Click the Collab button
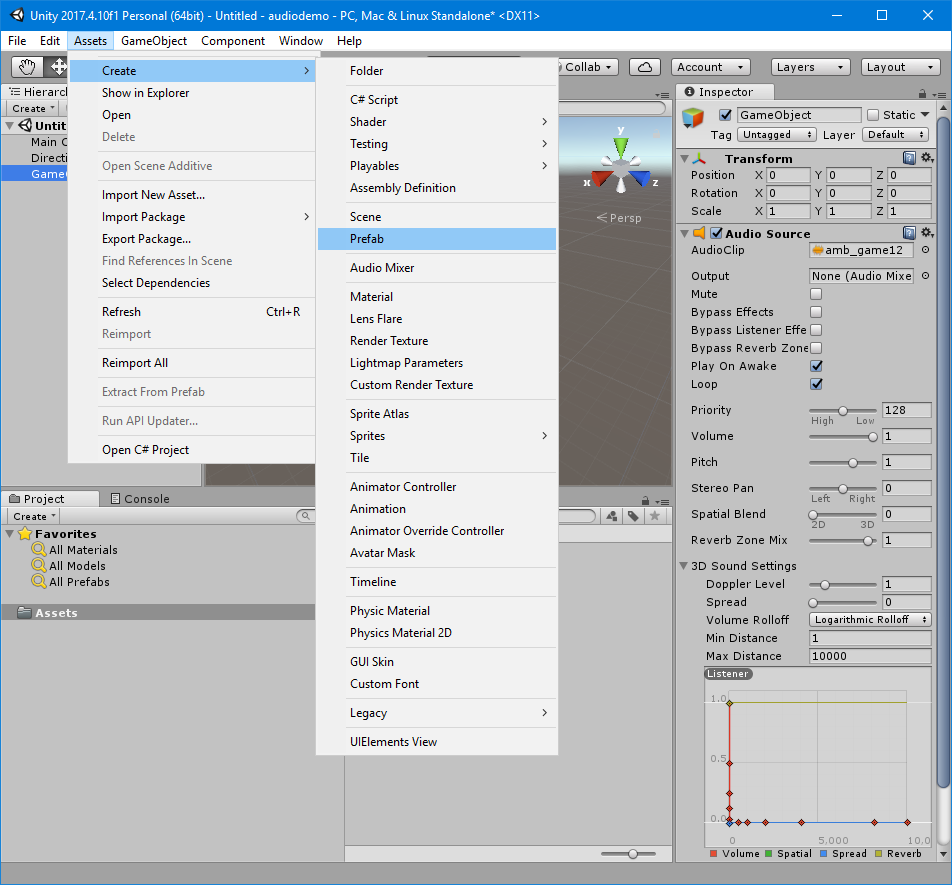952x885 pixels. pos(588,67)
